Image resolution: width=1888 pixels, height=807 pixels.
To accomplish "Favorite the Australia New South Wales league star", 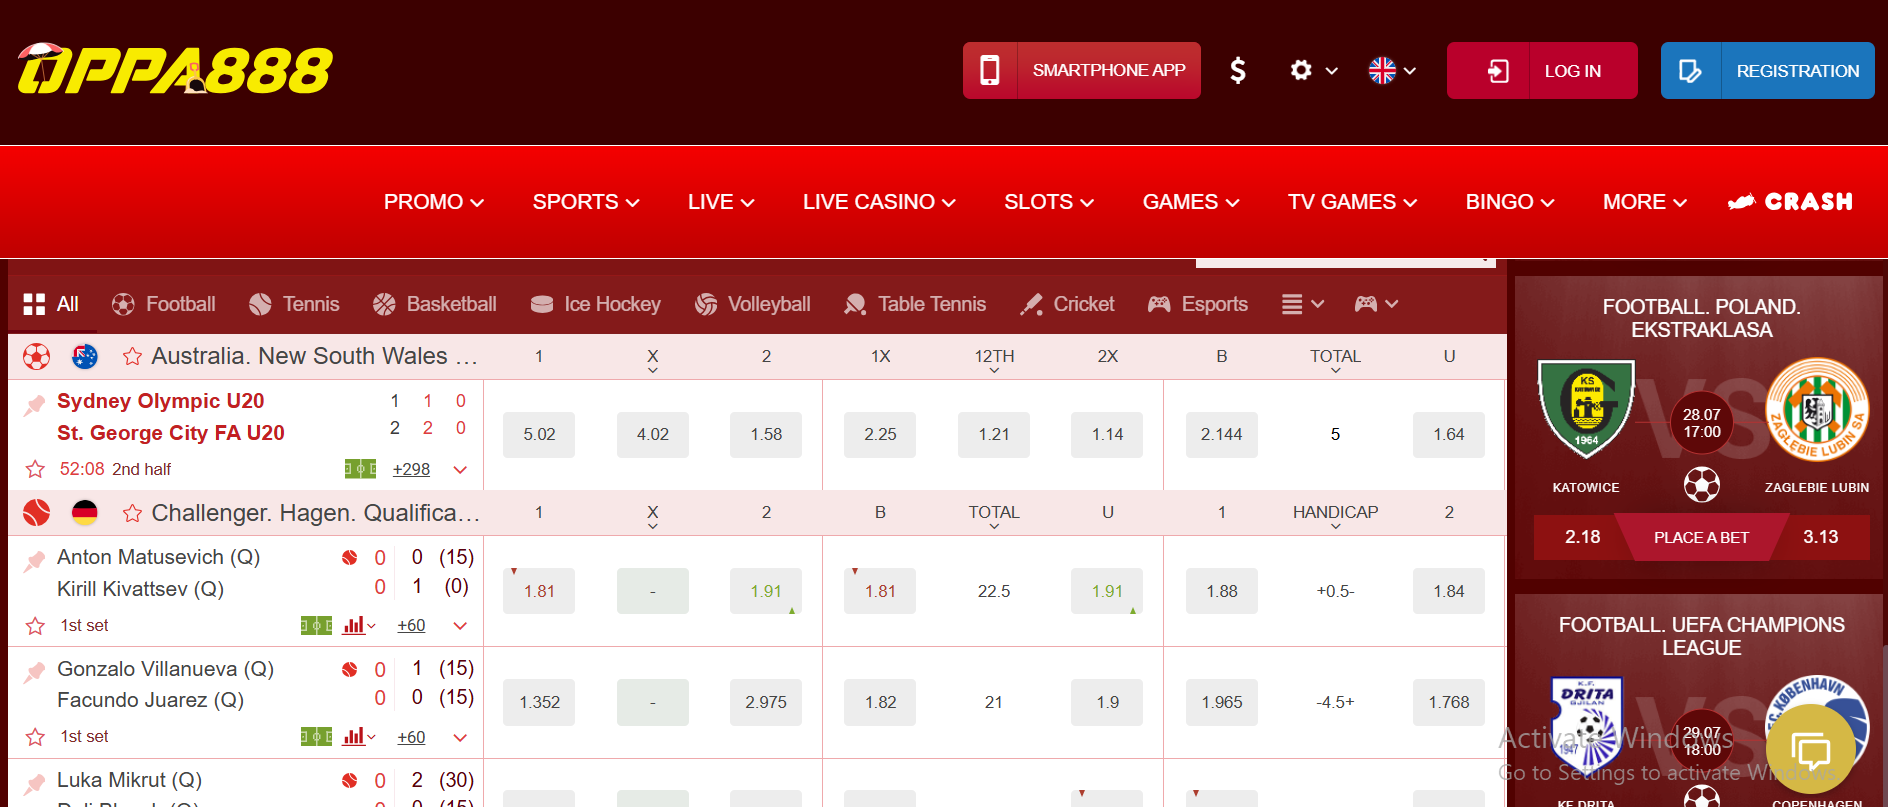I will (x=132, y=356).
